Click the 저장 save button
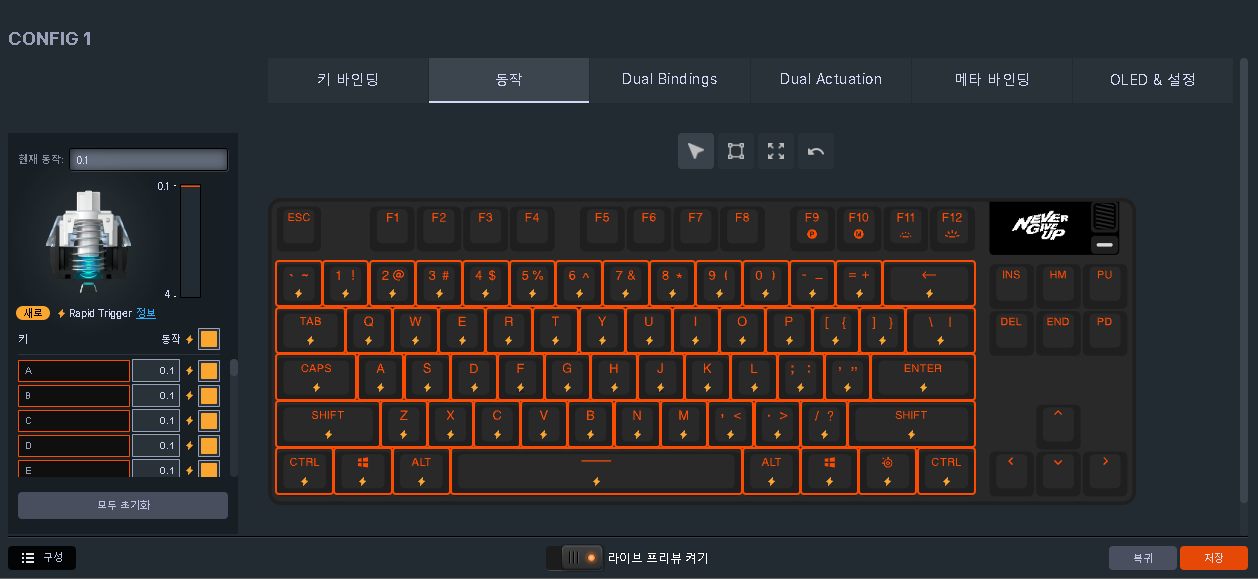Viewport: 1258px width, 579px height. (1213, 558)
